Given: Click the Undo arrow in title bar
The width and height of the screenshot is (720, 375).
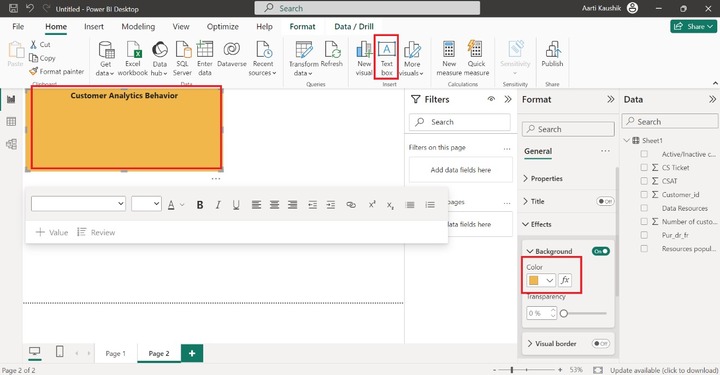Looking at the screenshot, I should pyautogui.click(x=30, y=8).
